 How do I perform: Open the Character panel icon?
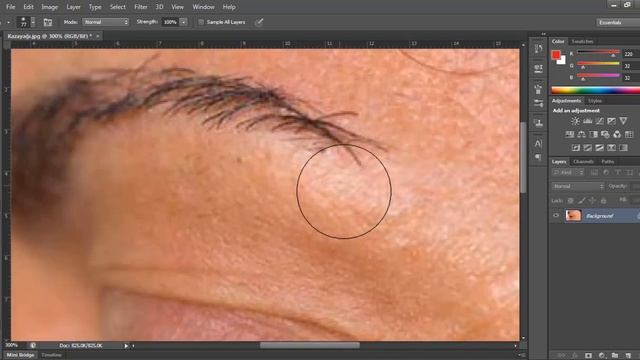(538, 143)
